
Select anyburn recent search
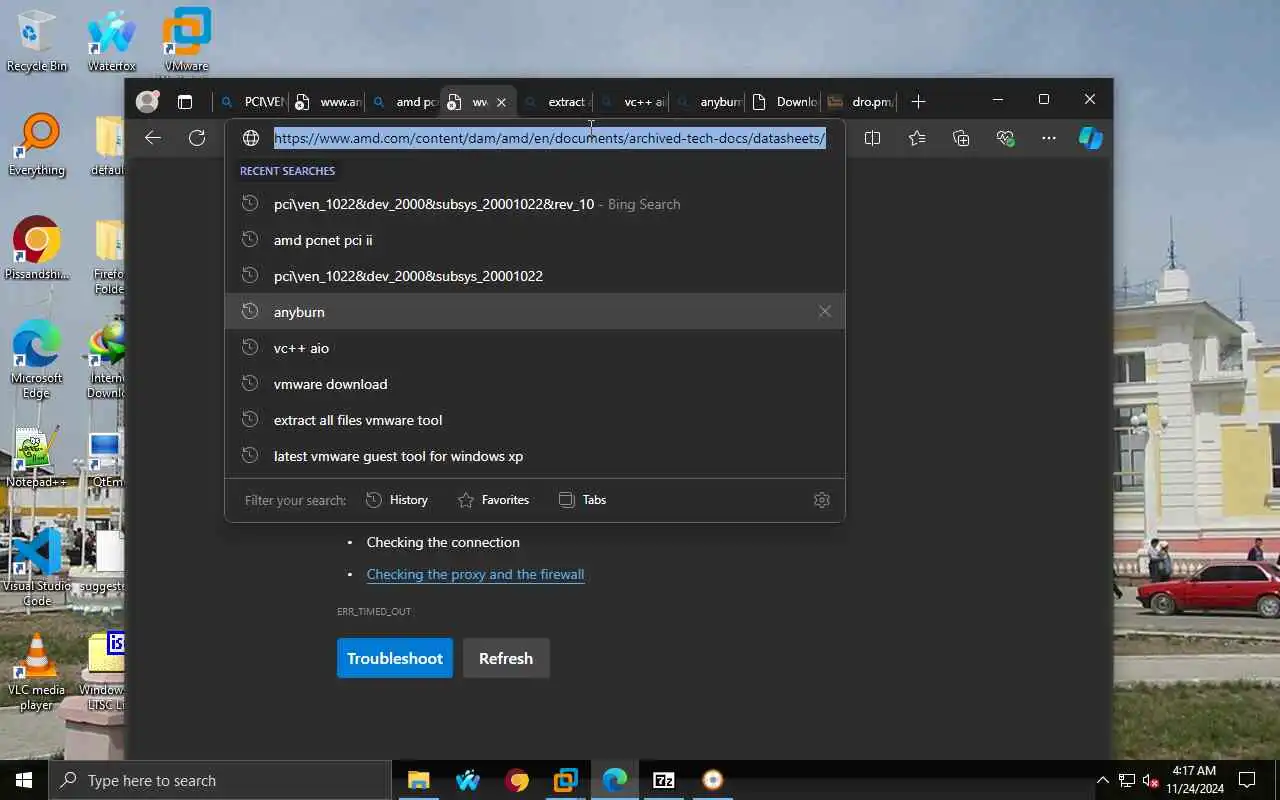pos(535,312)
